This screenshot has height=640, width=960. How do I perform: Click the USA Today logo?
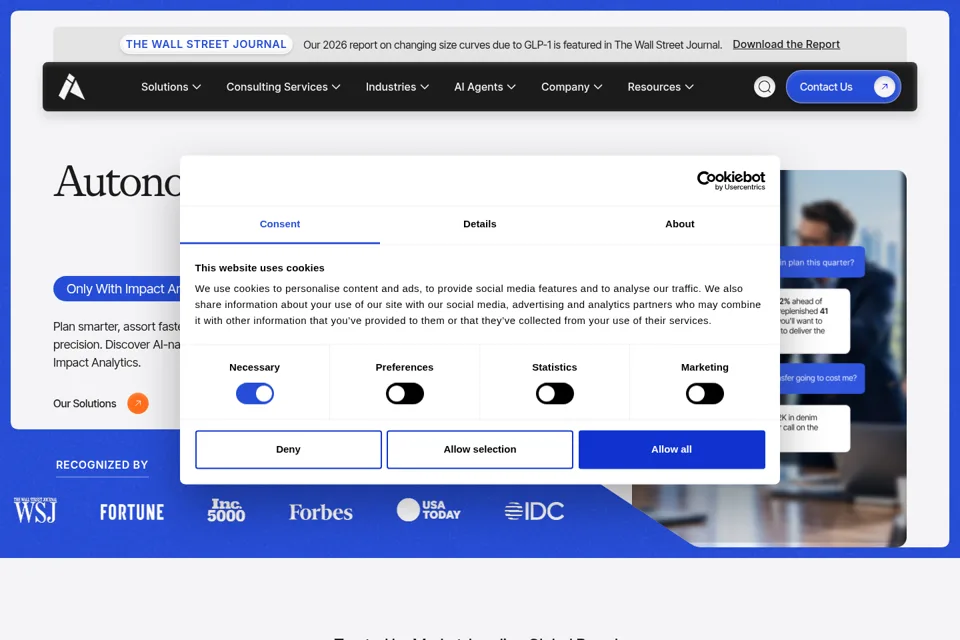[x=429, y=510]
